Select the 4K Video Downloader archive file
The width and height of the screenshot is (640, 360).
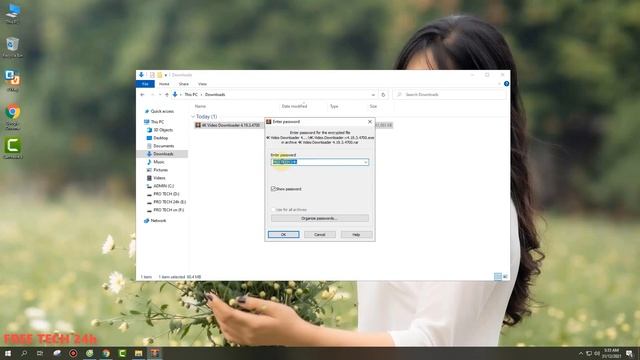click(231, 125)
